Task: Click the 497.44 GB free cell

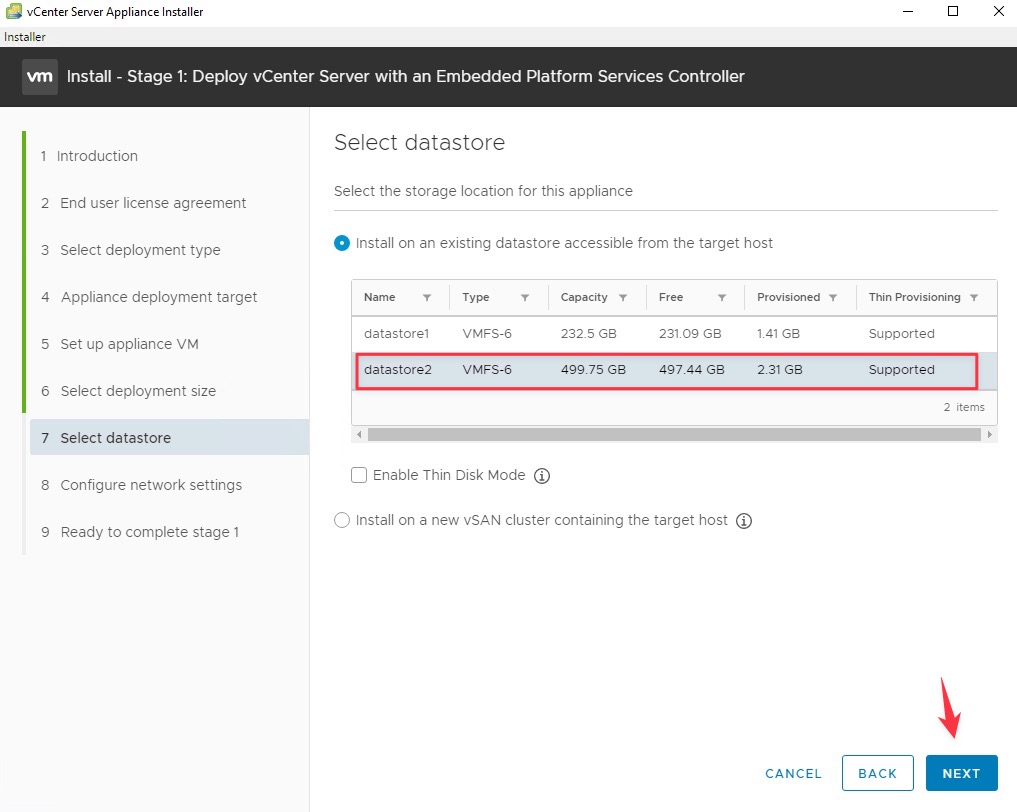Action: [x=691, y=370]
